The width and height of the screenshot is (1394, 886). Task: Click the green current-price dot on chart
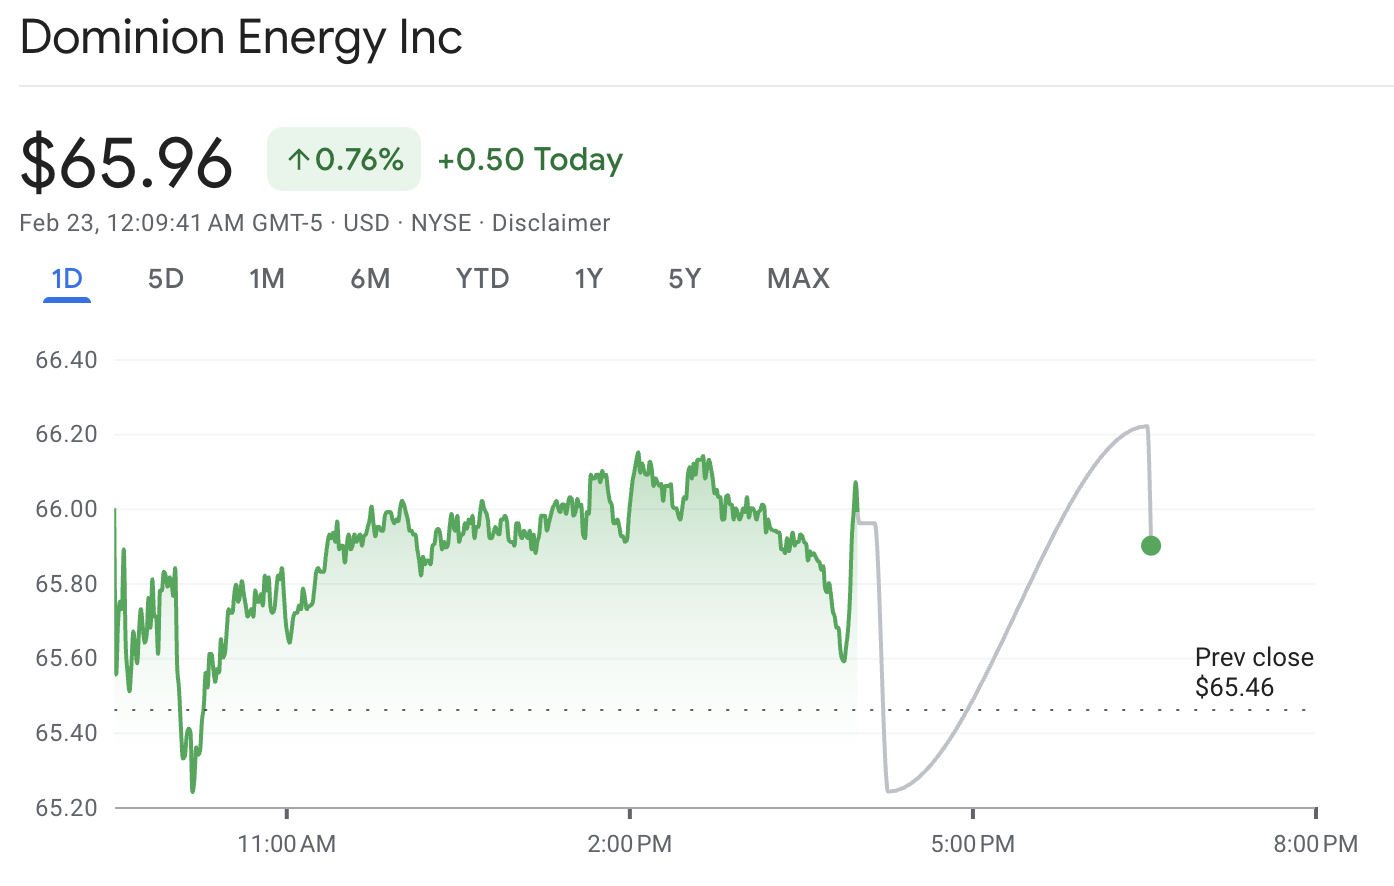pyautogui.click(x=1150, y=546)
